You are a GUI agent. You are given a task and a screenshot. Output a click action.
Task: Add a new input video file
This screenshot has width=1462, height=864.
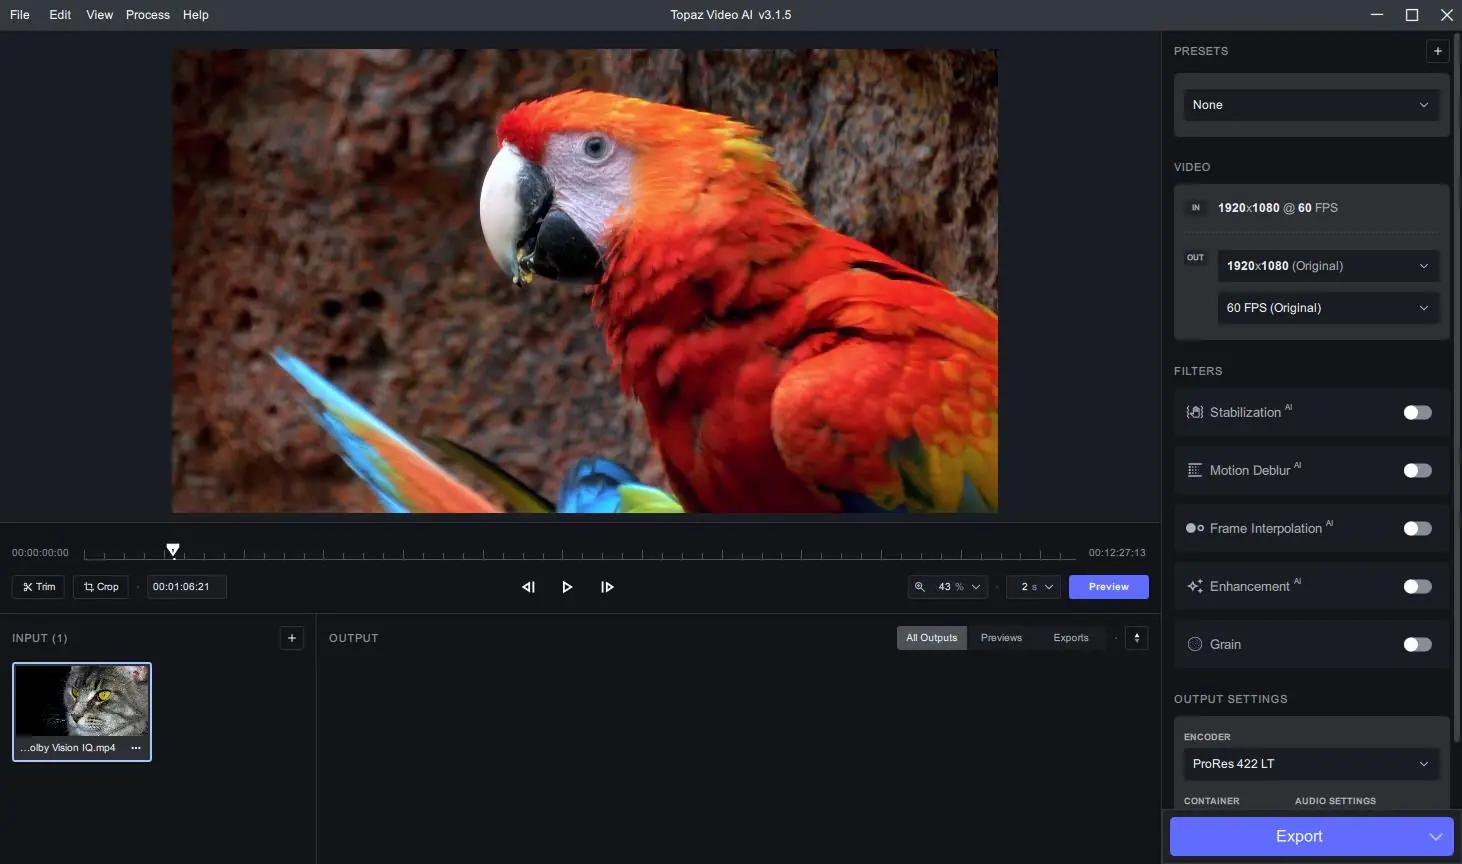click(291, 638)
